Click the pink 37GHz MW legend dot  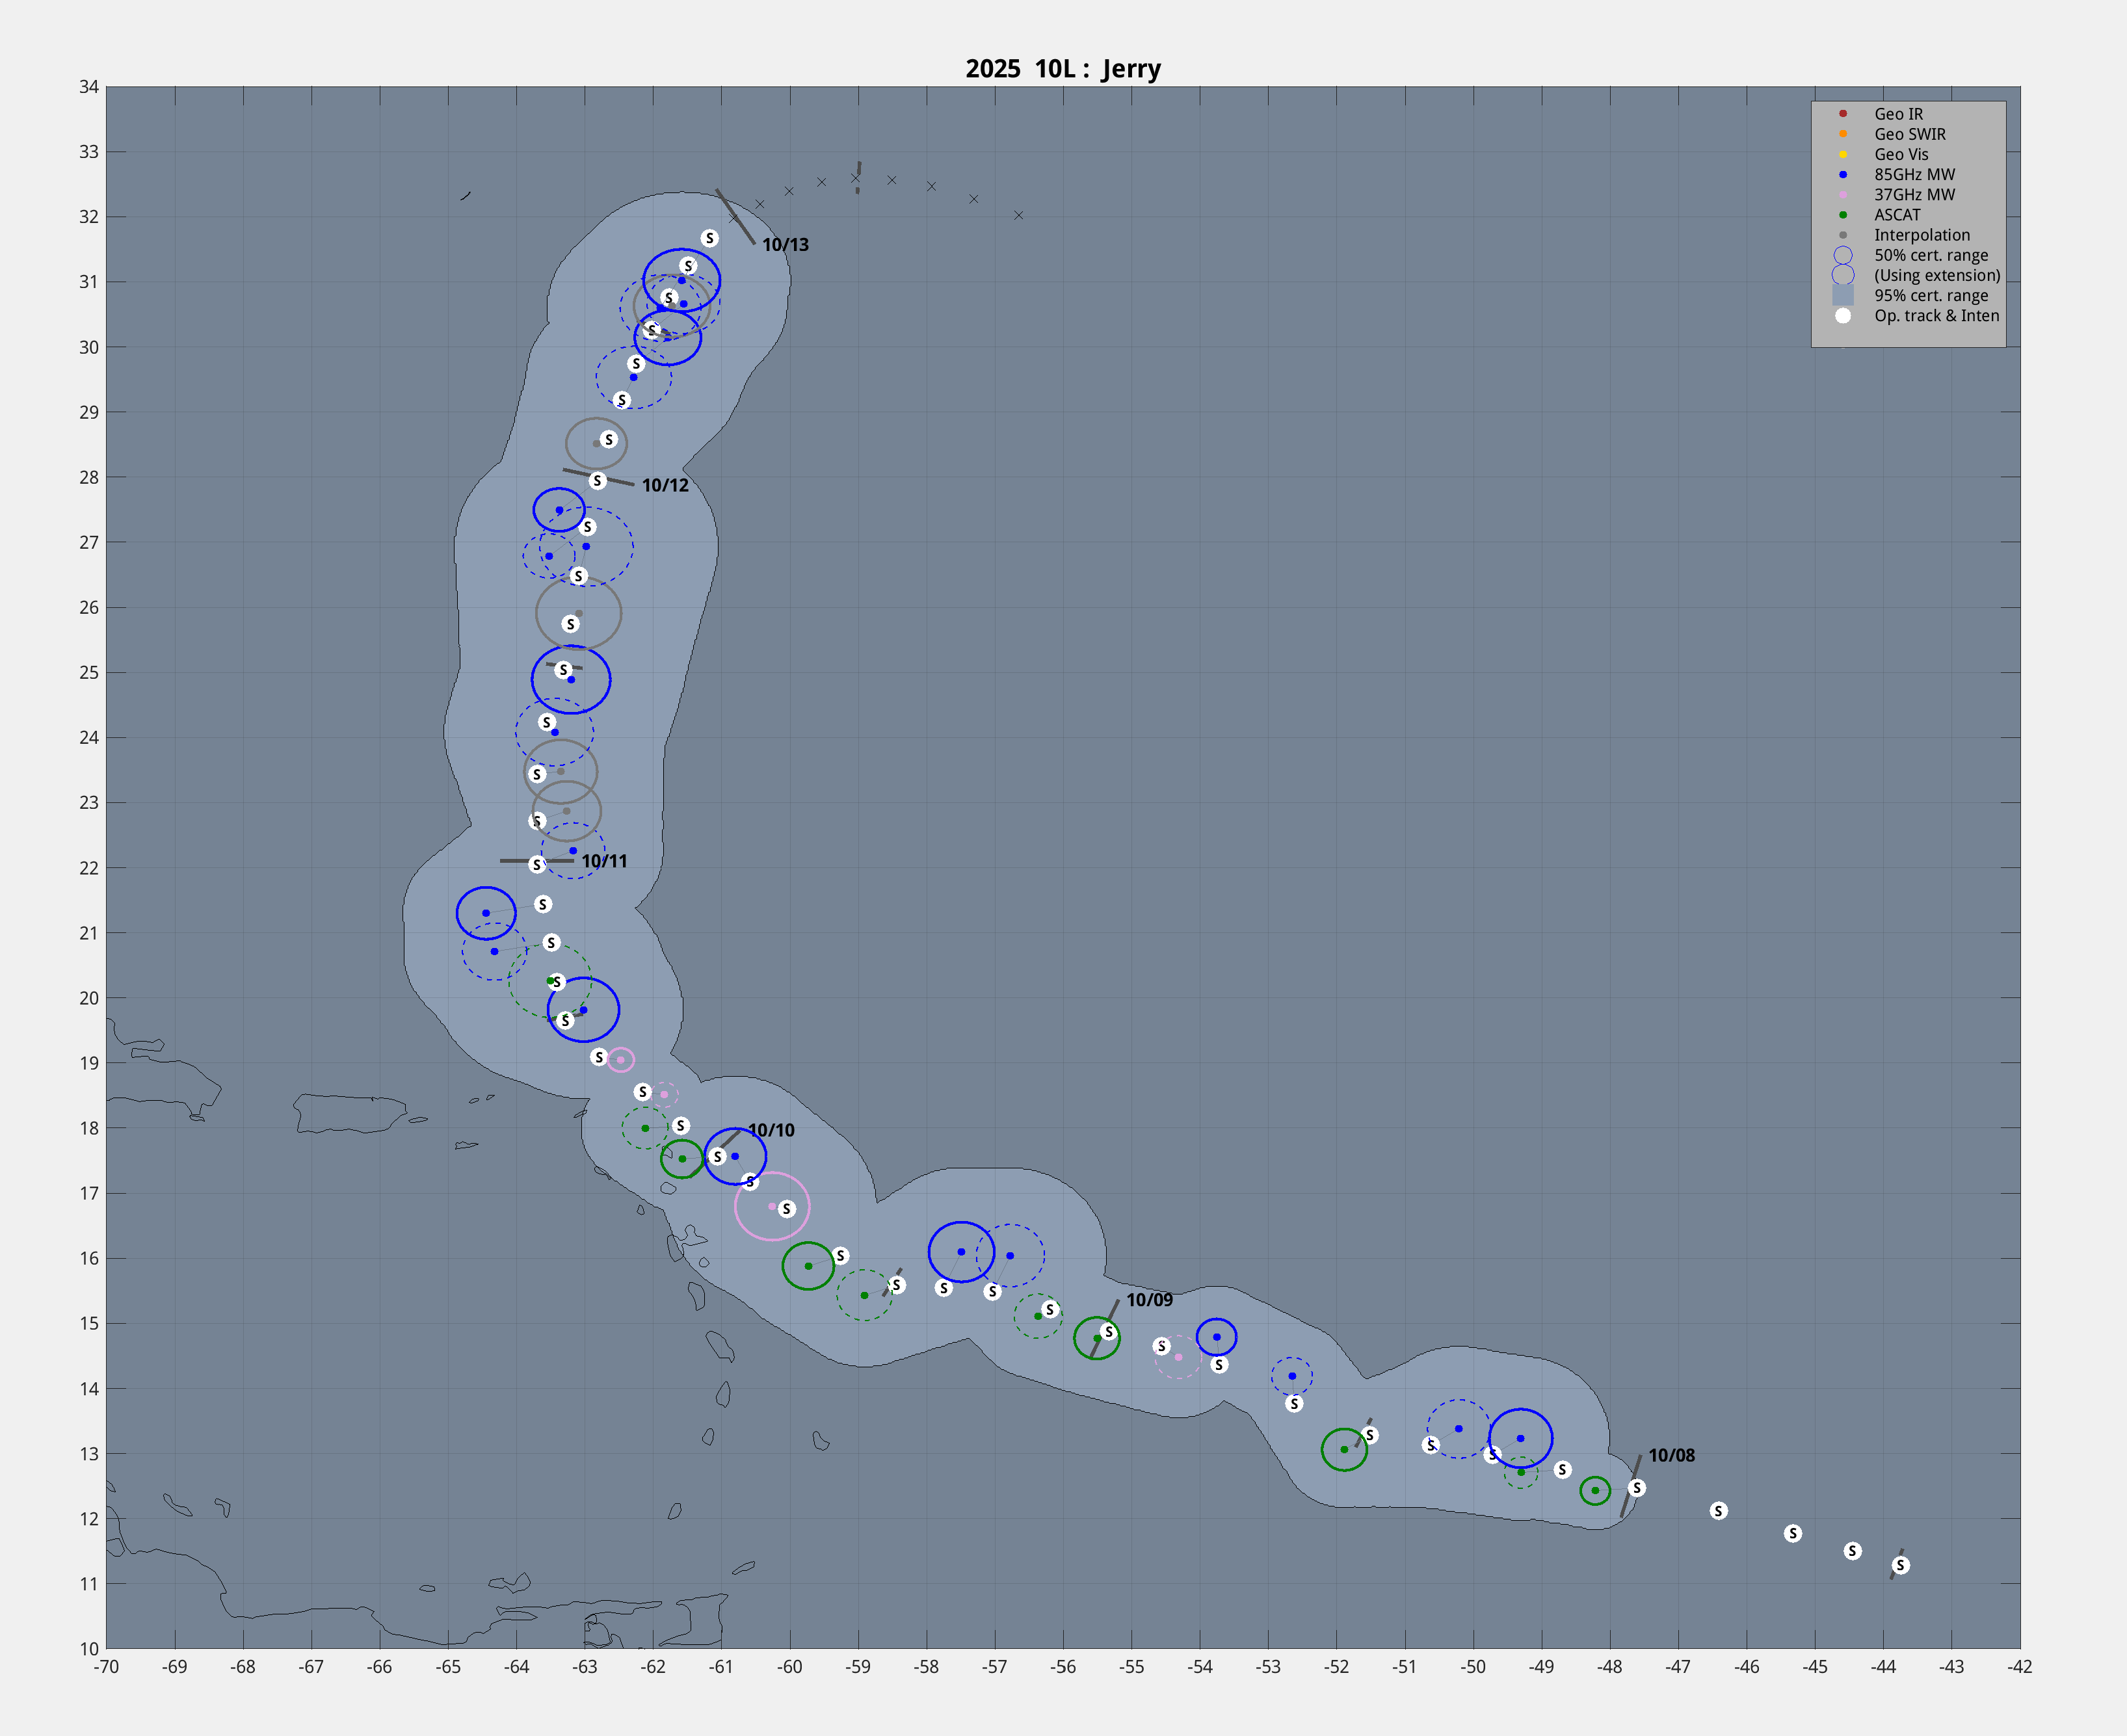(x=1842, y=195)
